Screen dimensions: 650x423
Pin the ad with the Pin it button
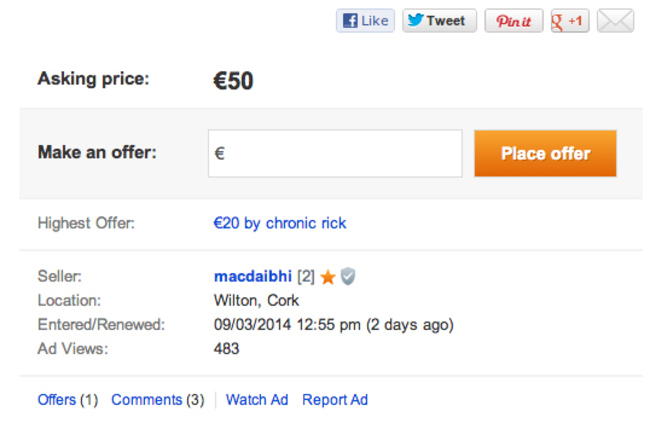tap(514, 21)
